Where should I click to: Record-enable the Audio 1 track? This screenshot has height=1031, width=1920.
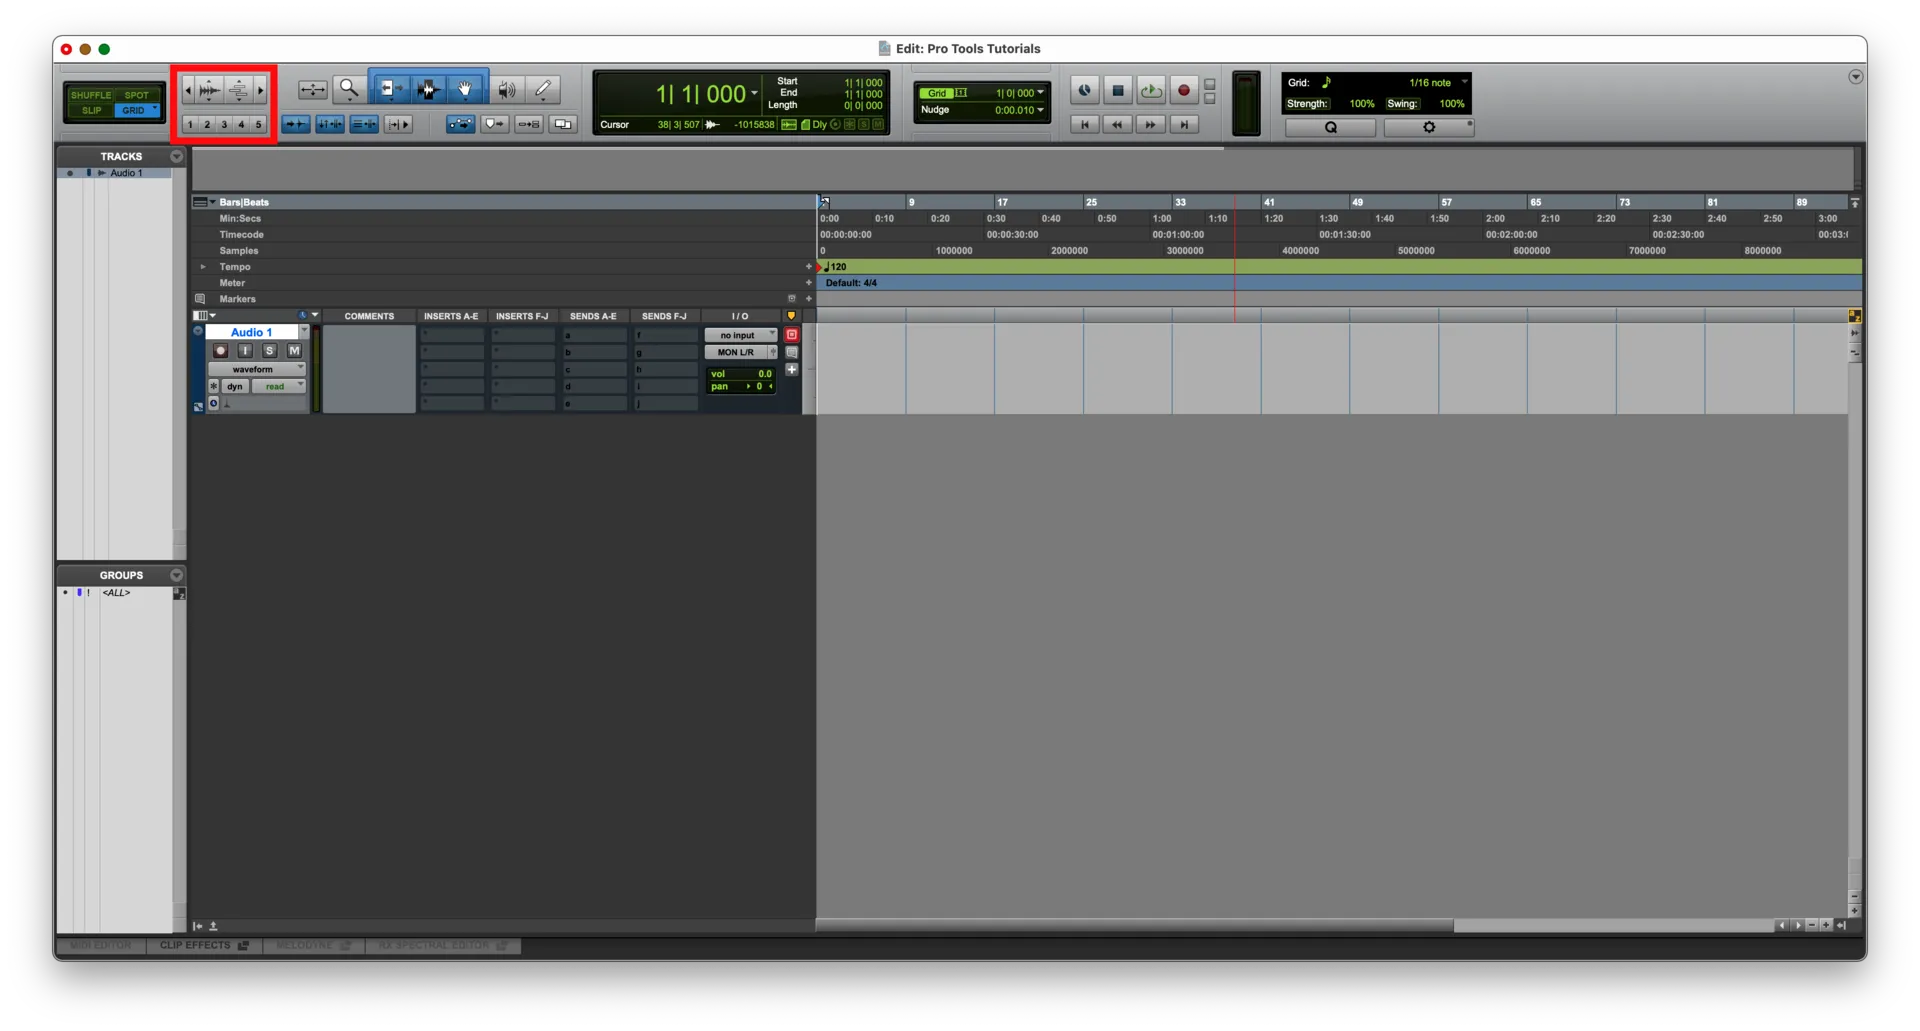tap(220, 350)
